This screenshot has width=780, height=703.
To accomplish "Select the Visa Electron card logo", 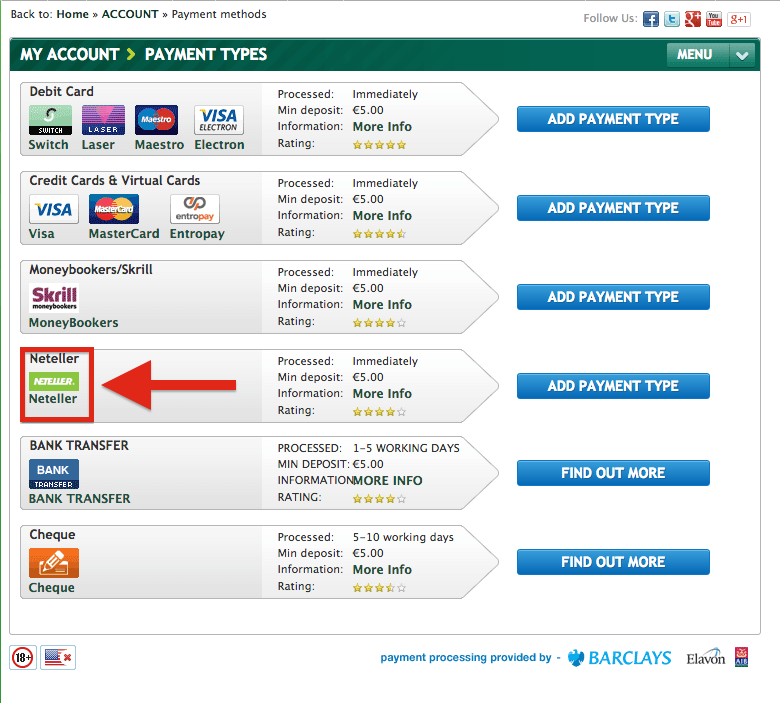I will pyautogui.click(x=219, y=120).
